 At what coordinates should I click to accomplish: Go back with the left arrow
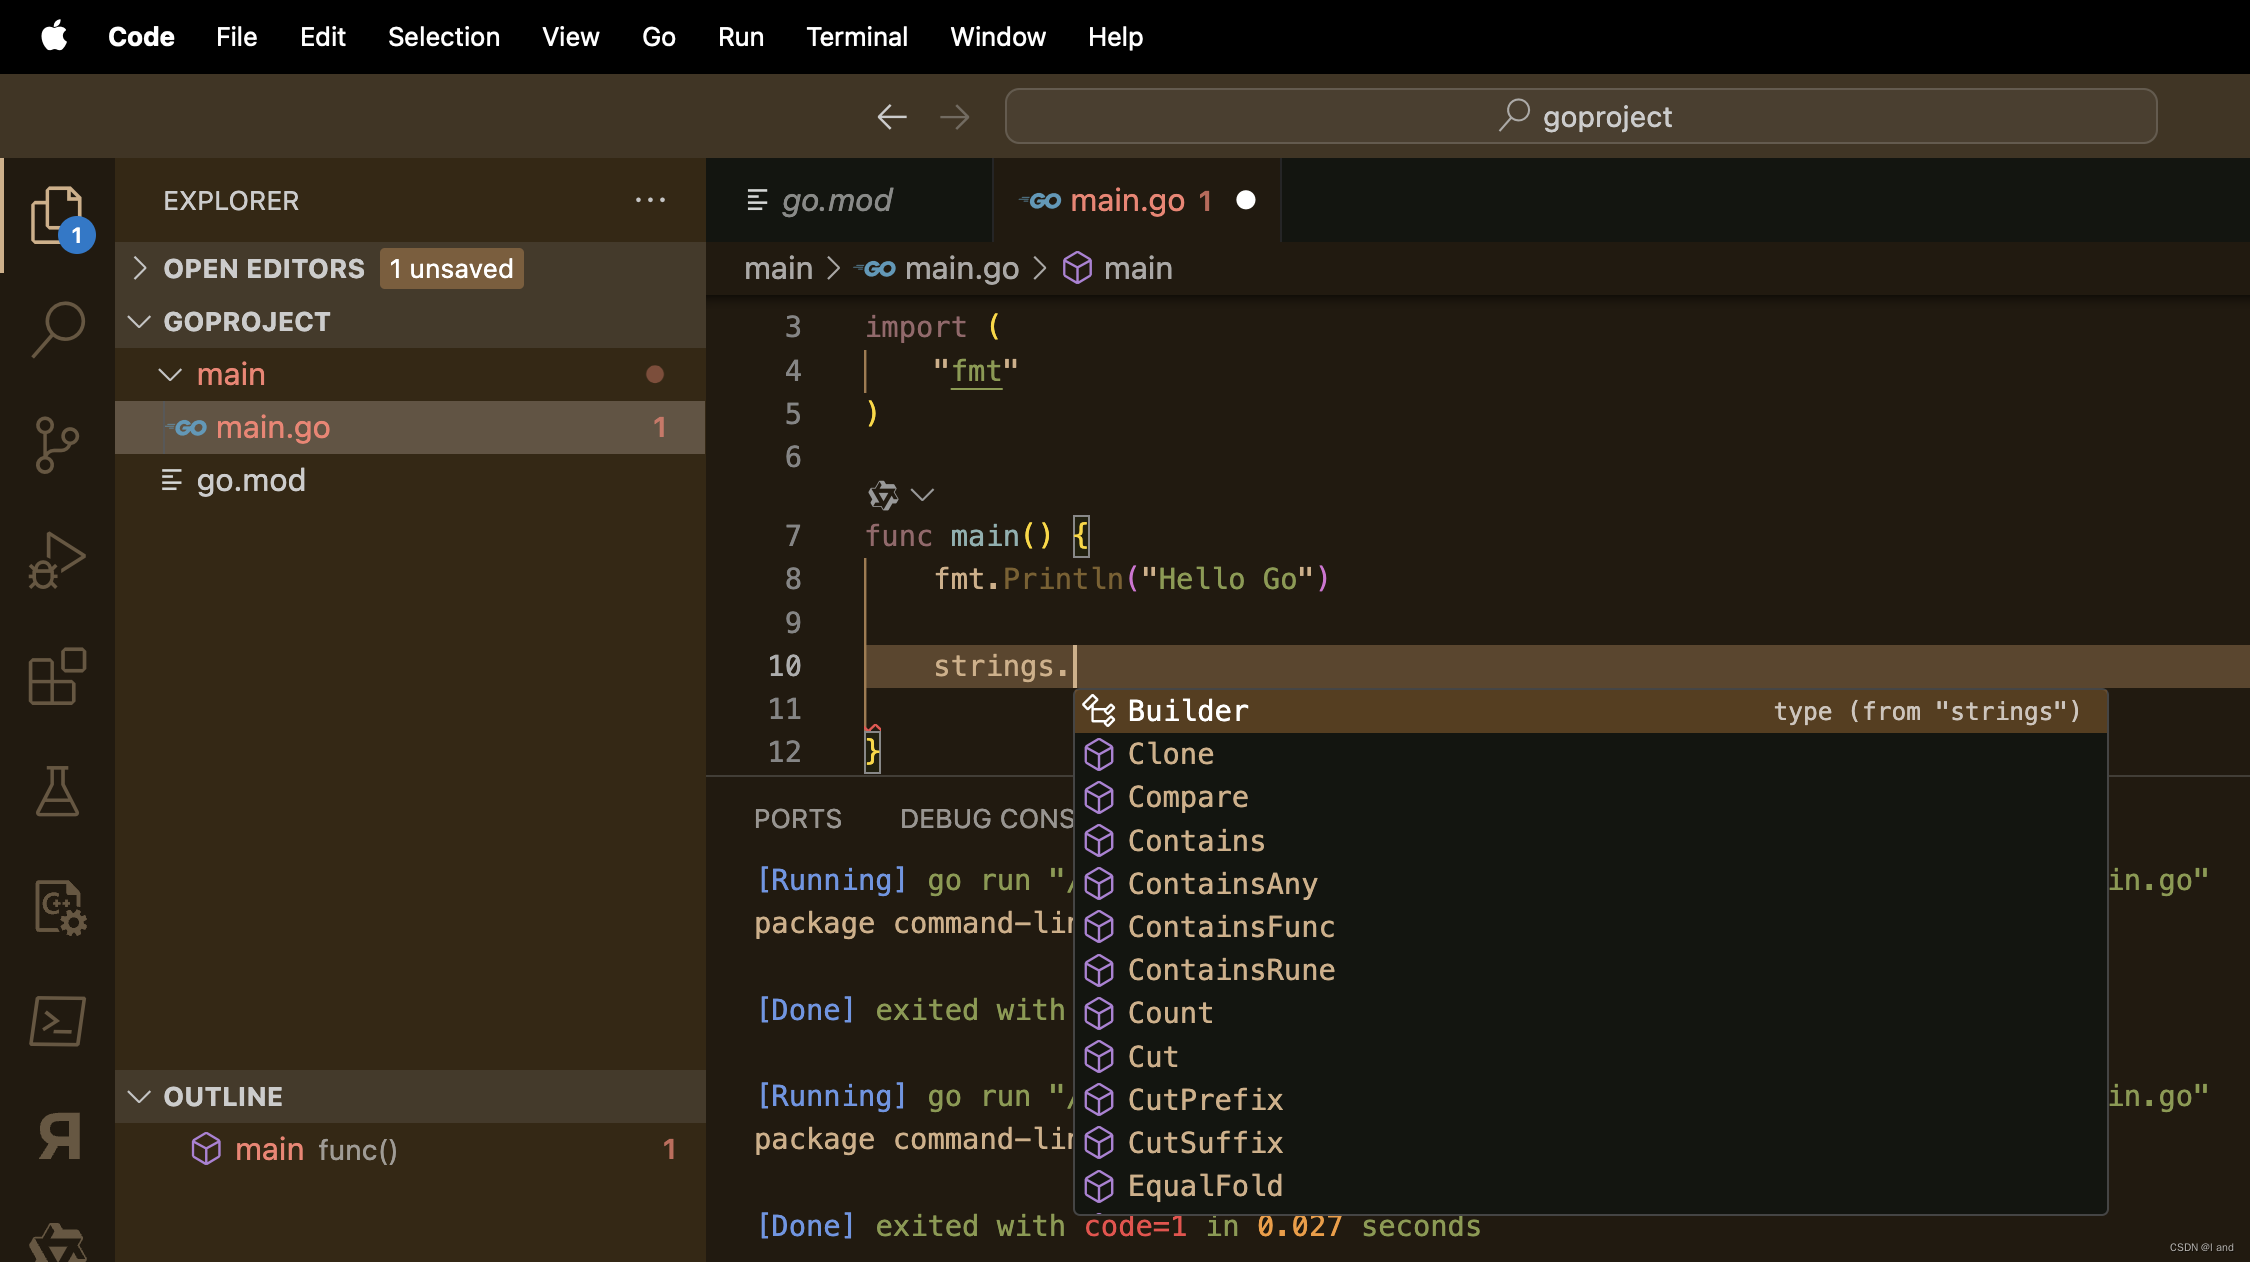(891, 117)
